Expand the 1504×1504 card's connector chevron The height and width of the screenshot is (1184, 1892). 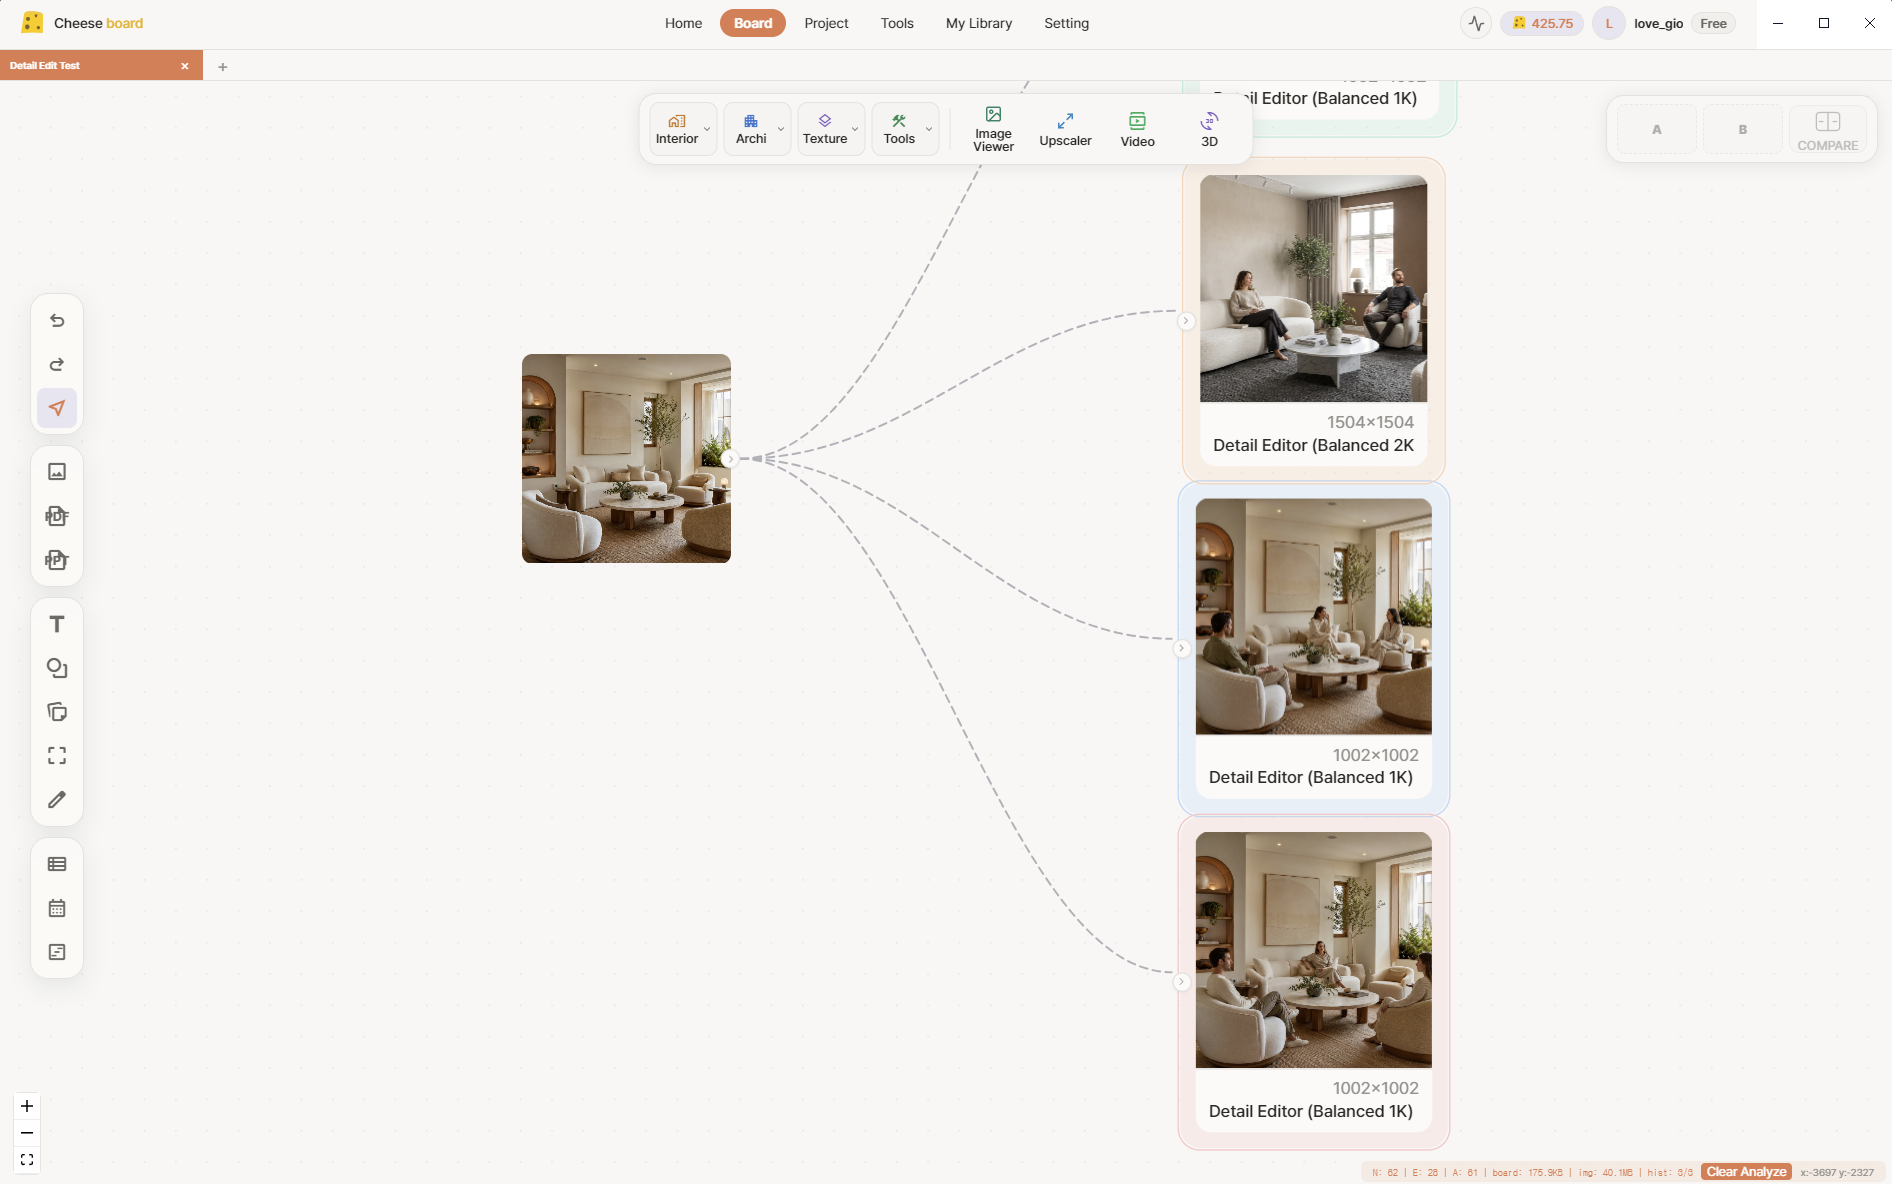coord(1186,321)
